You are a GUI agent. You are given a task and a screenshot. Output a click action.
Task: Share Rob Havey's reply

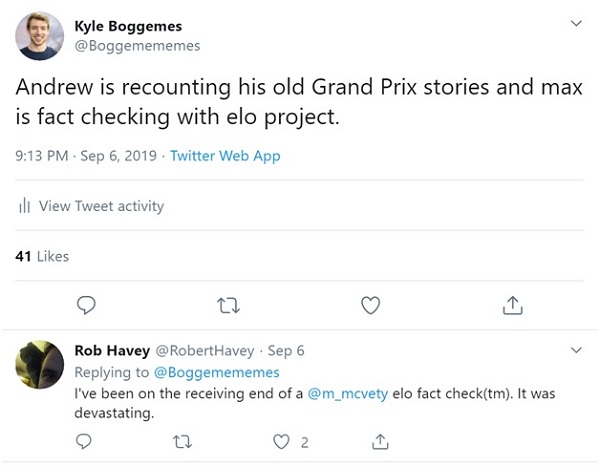pos(380,440)
